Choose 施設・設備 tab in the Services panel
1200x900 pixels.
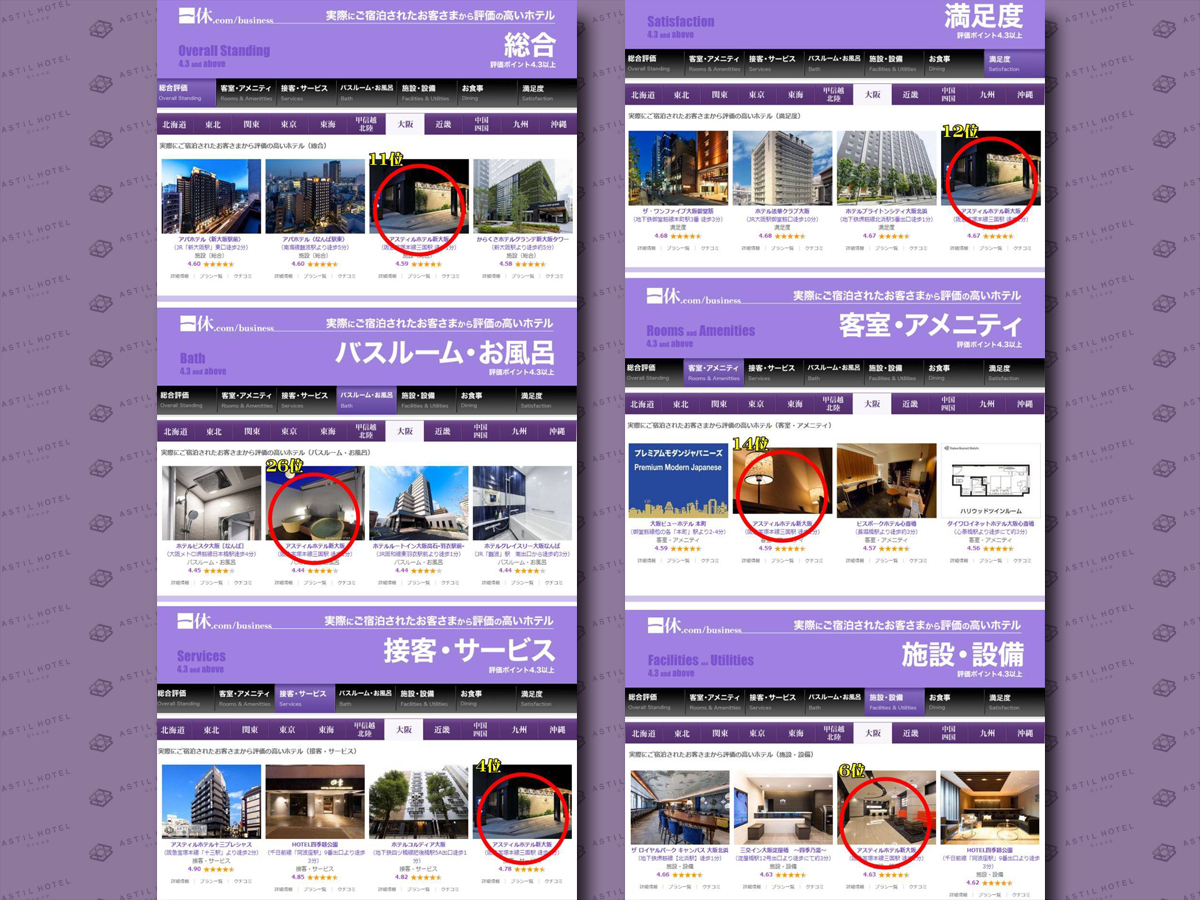[425, 697]
